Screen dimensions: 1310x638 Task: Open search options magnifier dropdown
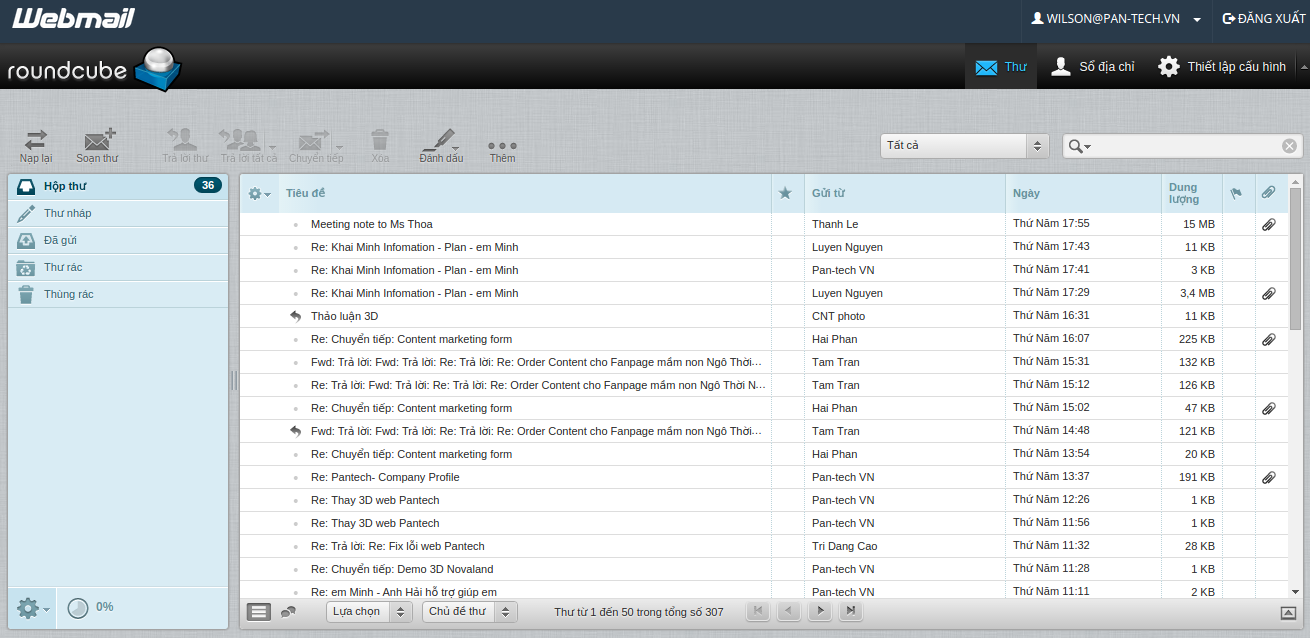click(x=1080, y=146)
